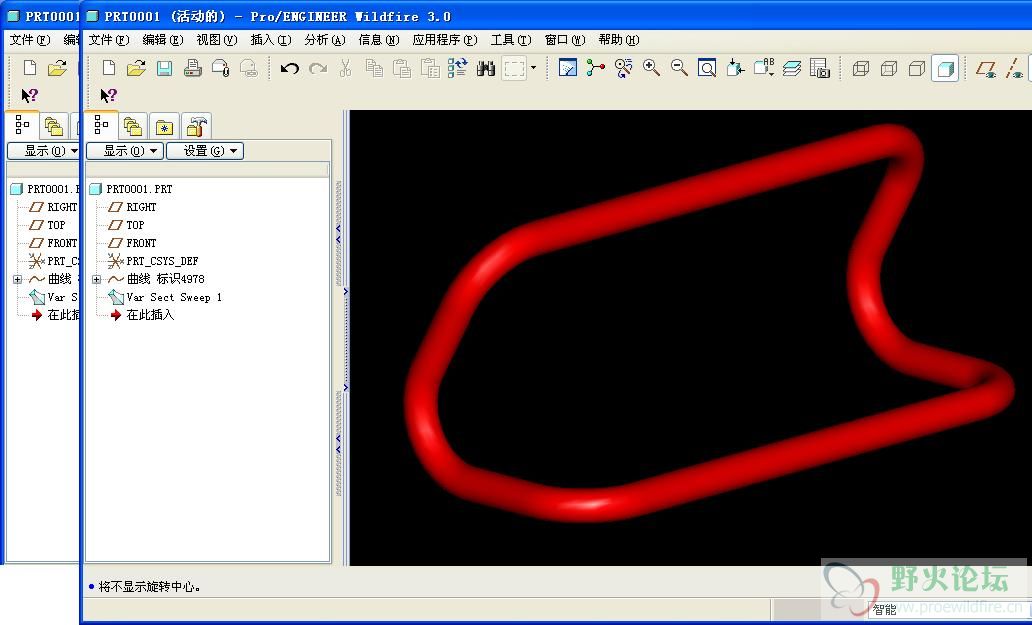Image resolution: width=1032 pixels, height=625 pixels.
Task: Create a new file in front window
Action: point(109,68)
